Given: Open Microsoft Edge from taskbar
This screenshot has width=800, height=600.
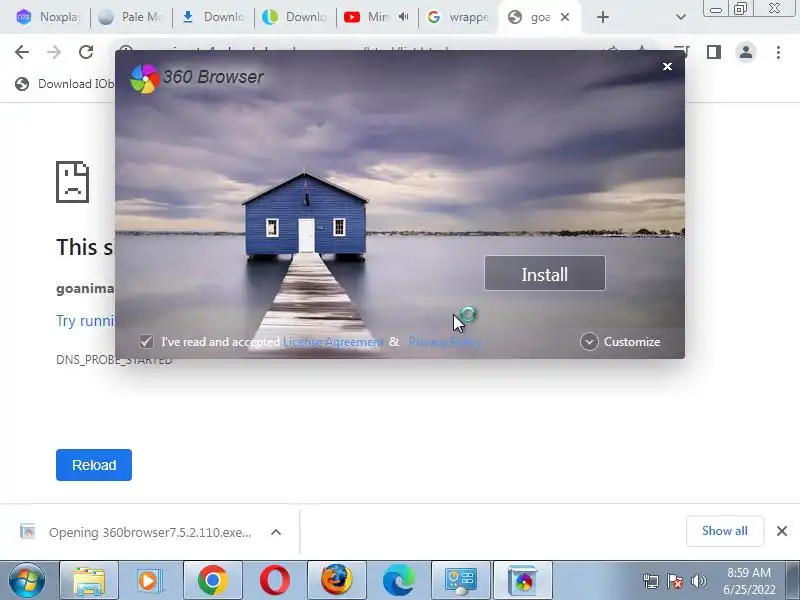Looking at the screenshot, I should (x=398, y=580).
